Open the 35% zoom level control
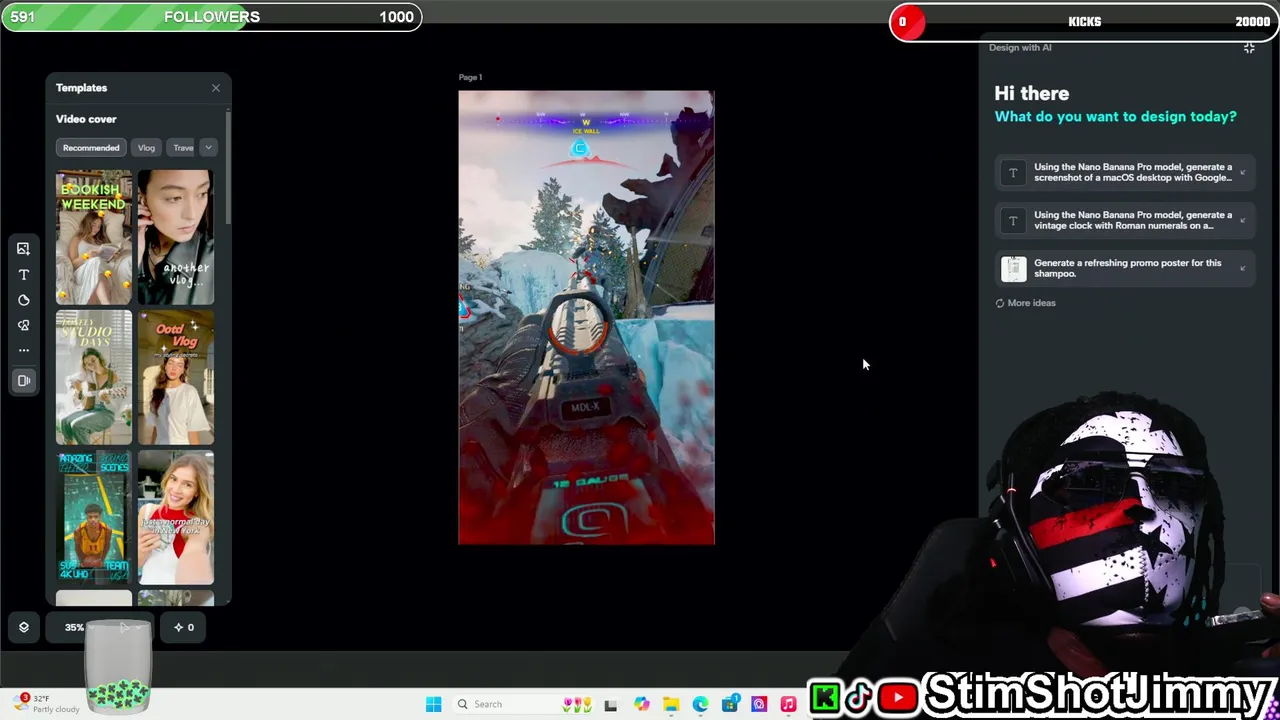 (75, 627)
